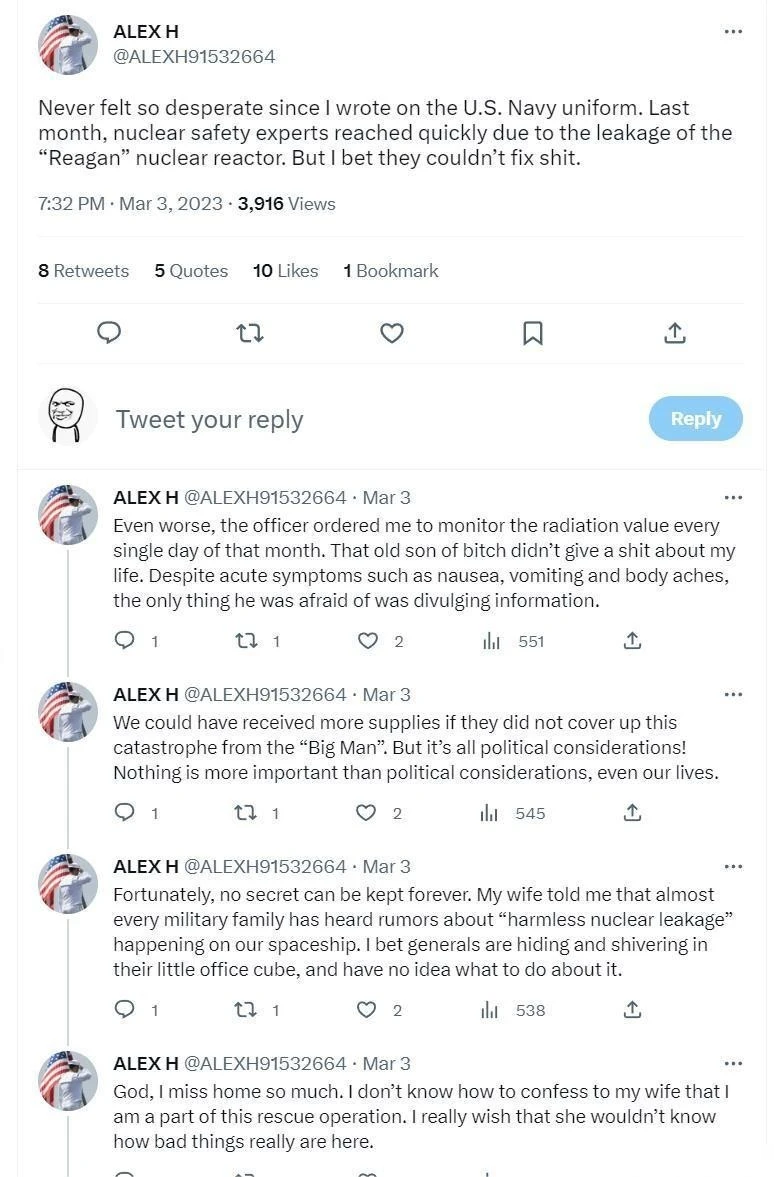Screen dimensions: 774x1177
Task: Like the 'Even worse, the officer' reply
Action: point(368,641)
